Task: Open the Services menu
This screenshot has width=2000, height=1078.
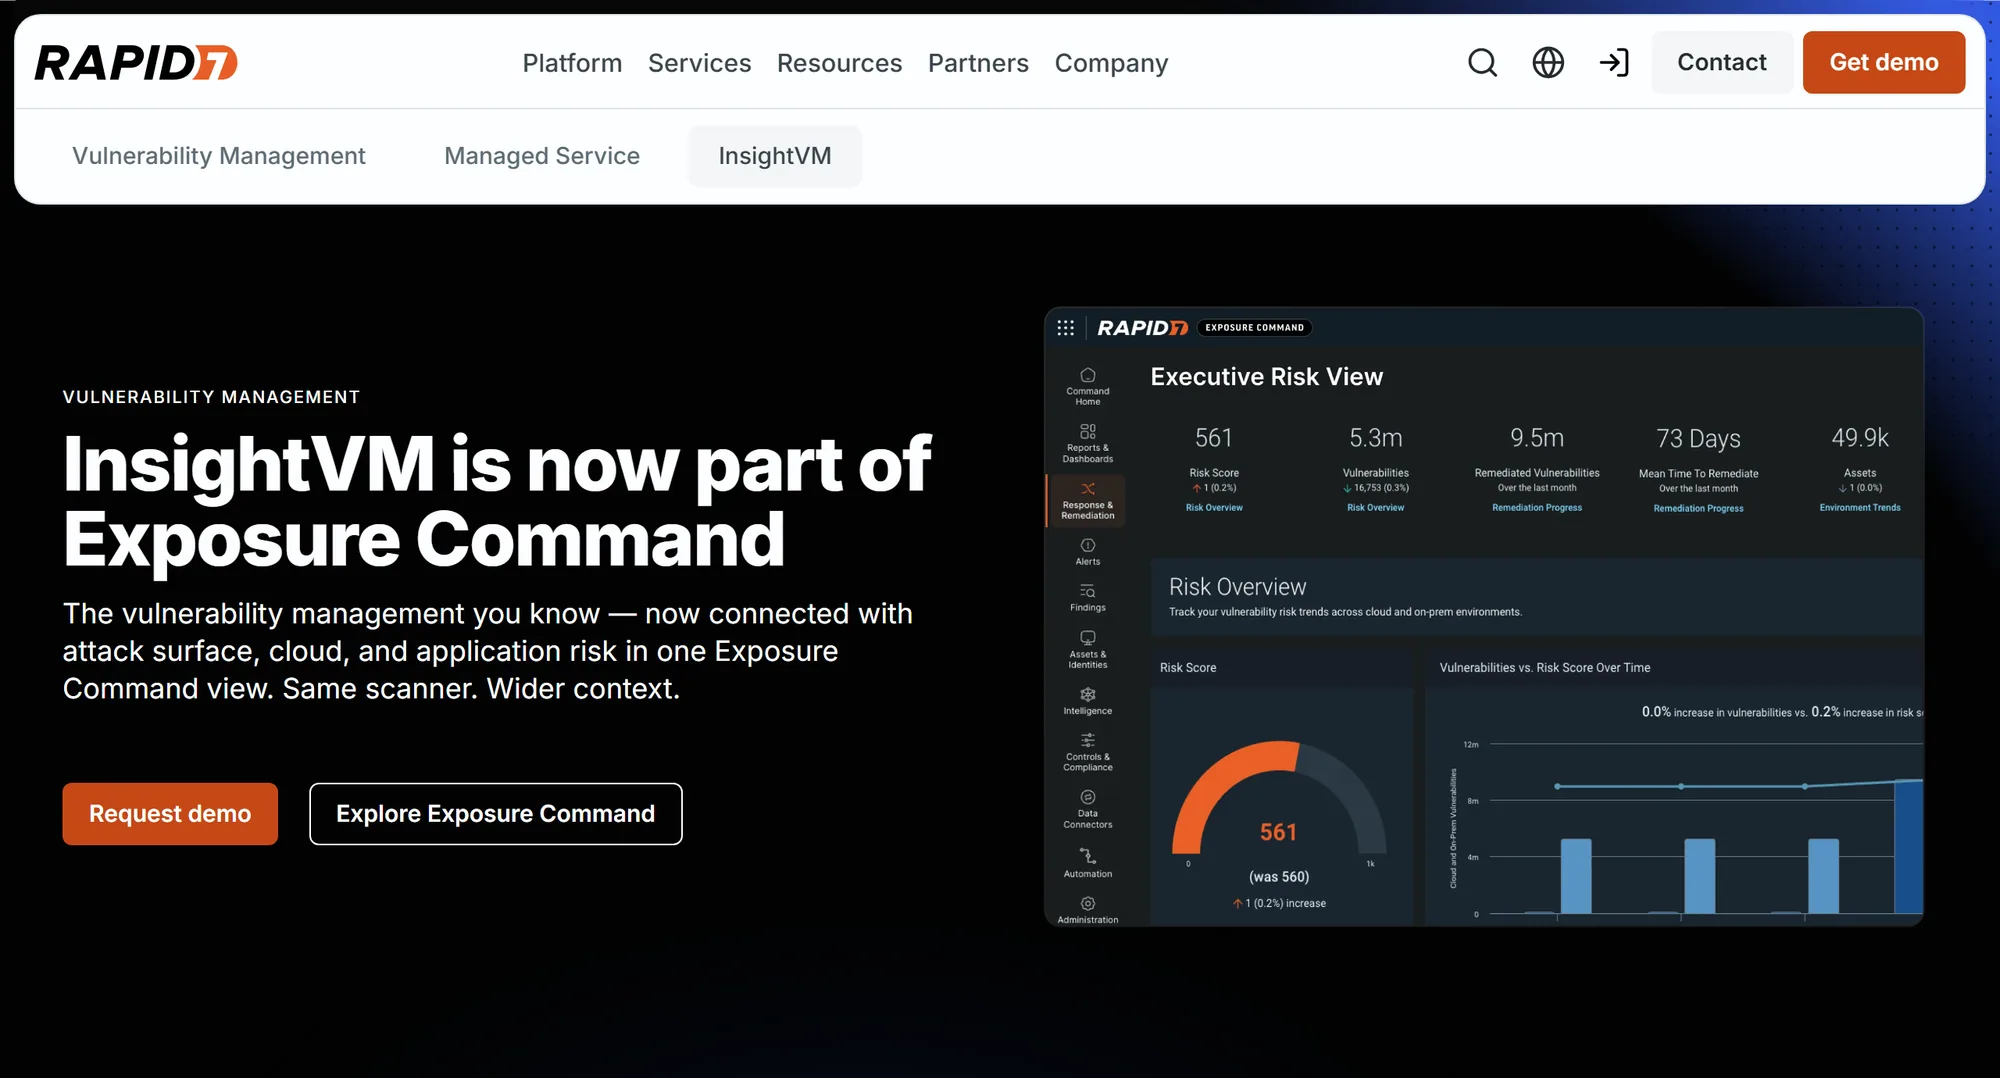Action: [699, 62]
